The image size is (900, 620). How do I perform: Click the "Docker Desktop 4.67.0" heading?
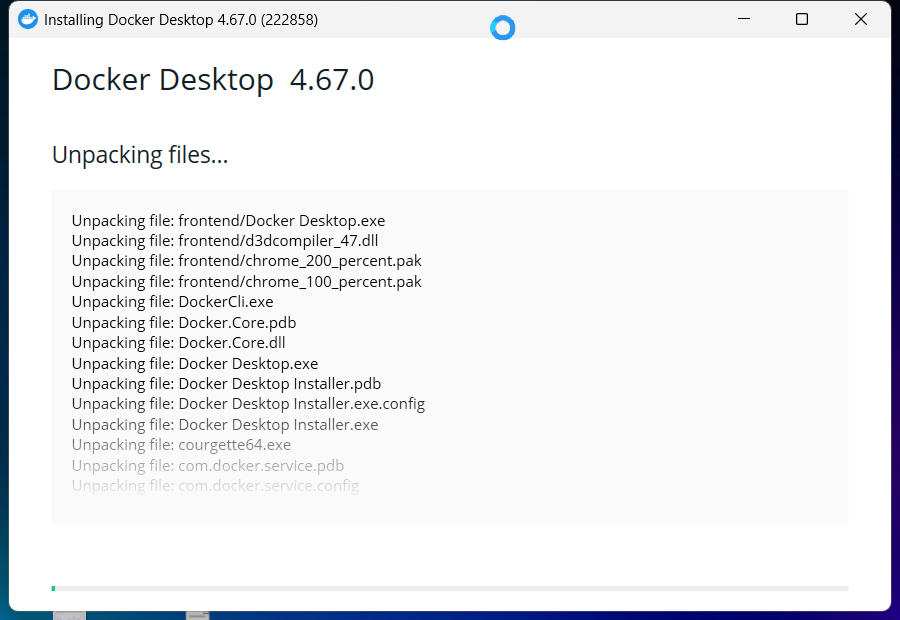coord(213,80)
